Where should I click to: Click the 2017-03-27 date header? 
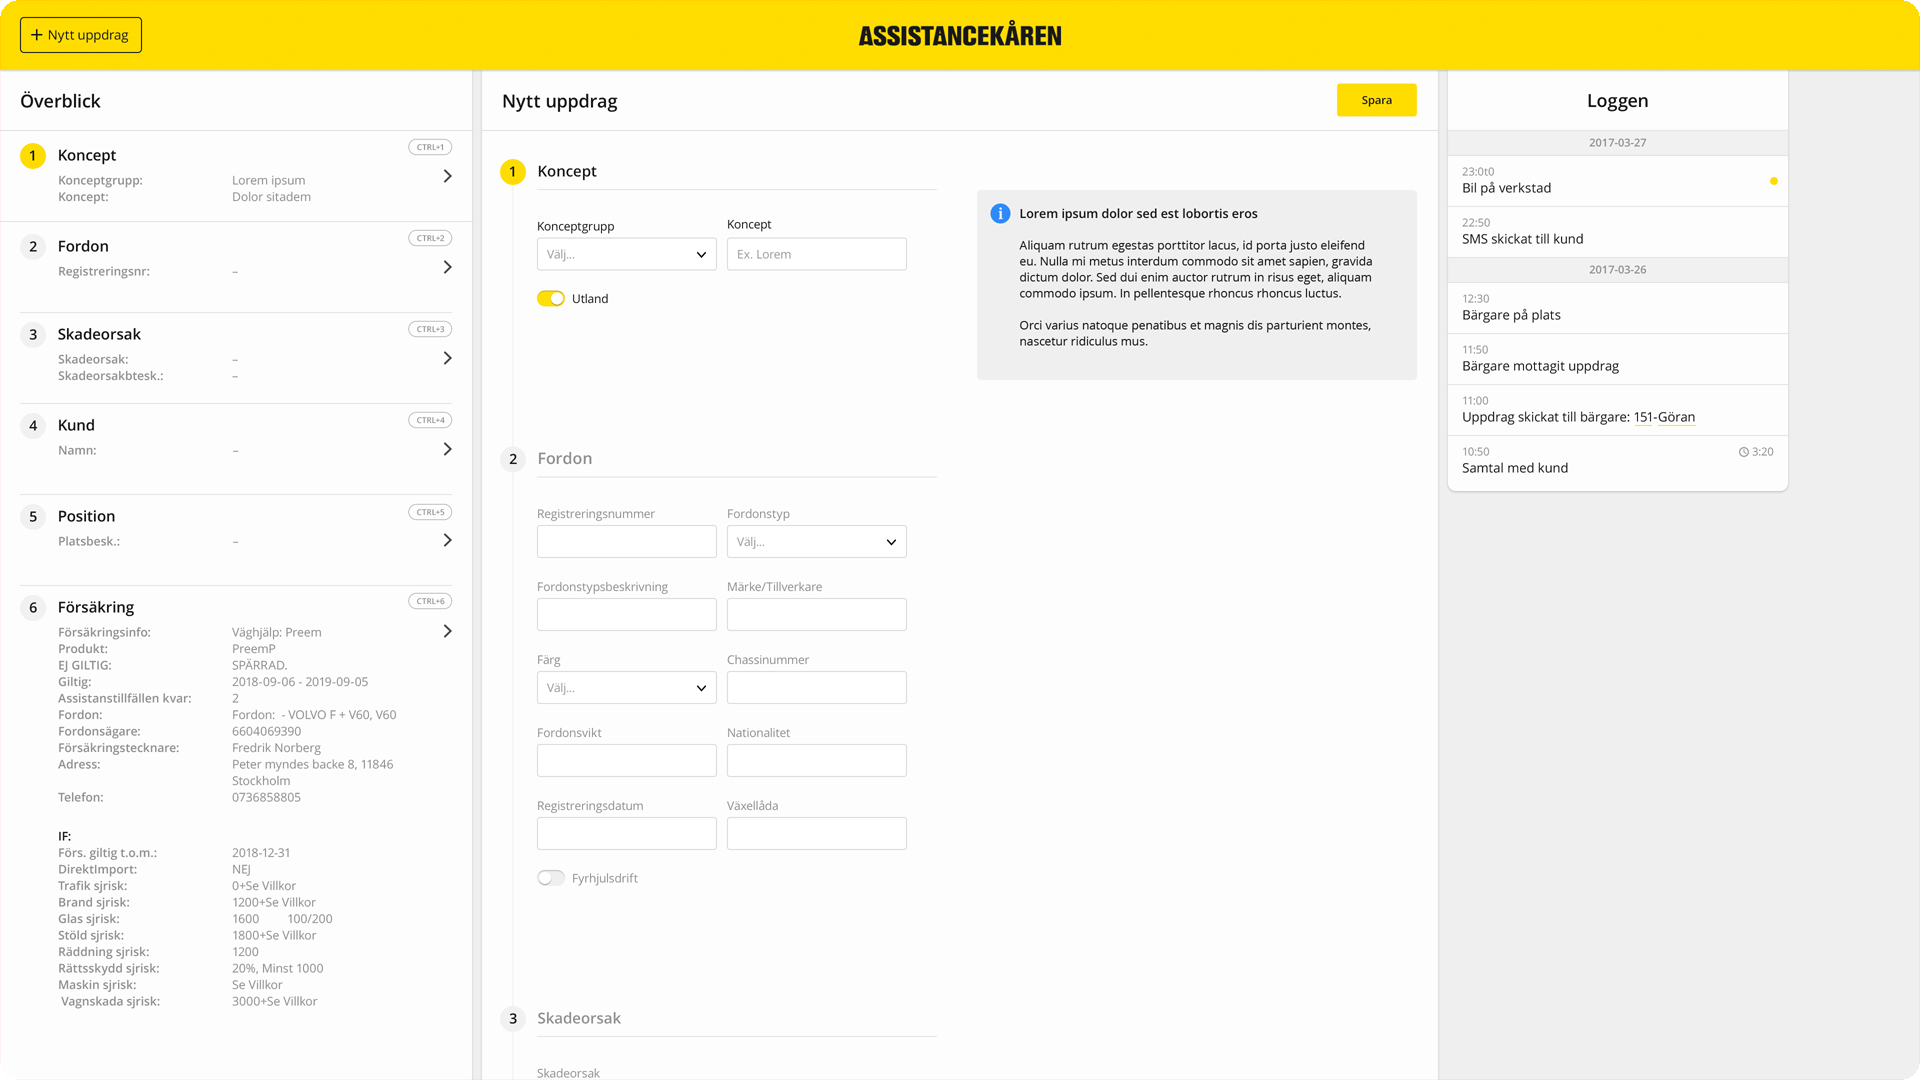[x=1617, y=143]
